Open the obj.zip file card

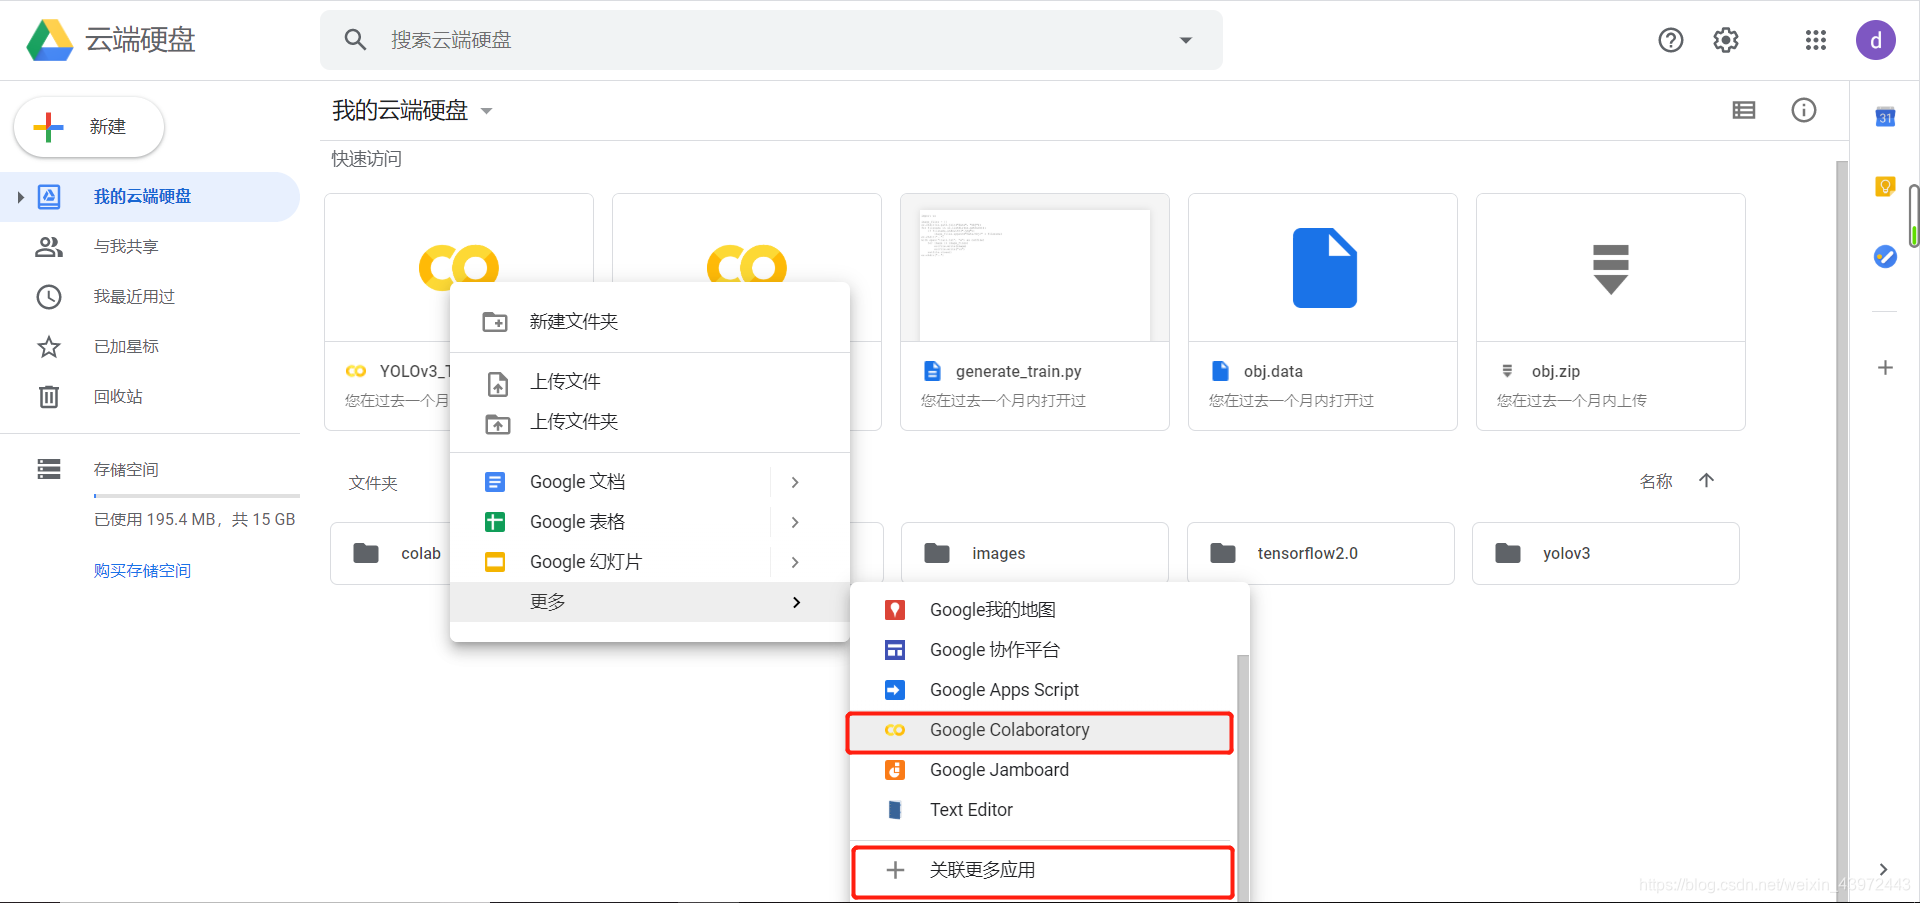1611,312
